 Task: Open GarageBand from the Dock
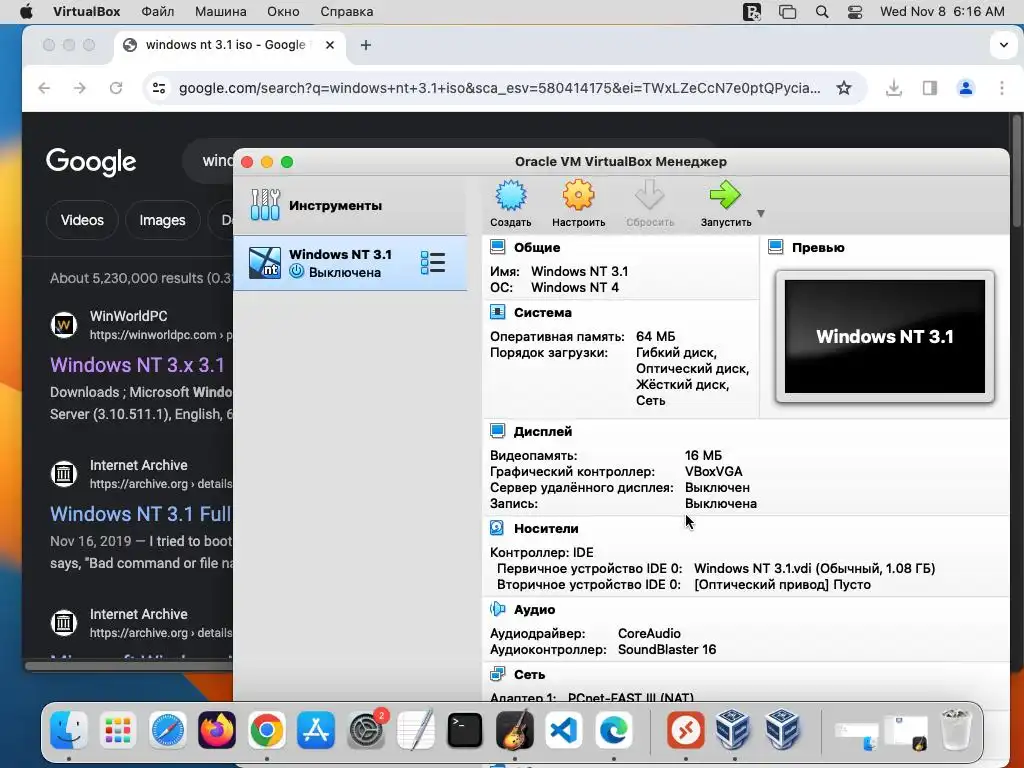[x=515, y=730]
